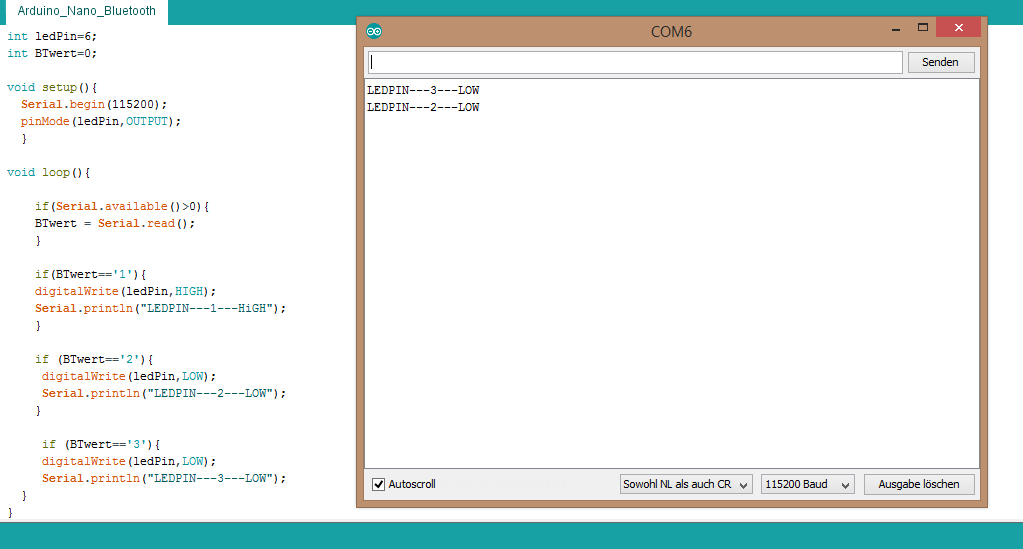1023x549 pixels.
Task: Click the 'int ledPin=6;' code line
Action: tap(52, 37)
